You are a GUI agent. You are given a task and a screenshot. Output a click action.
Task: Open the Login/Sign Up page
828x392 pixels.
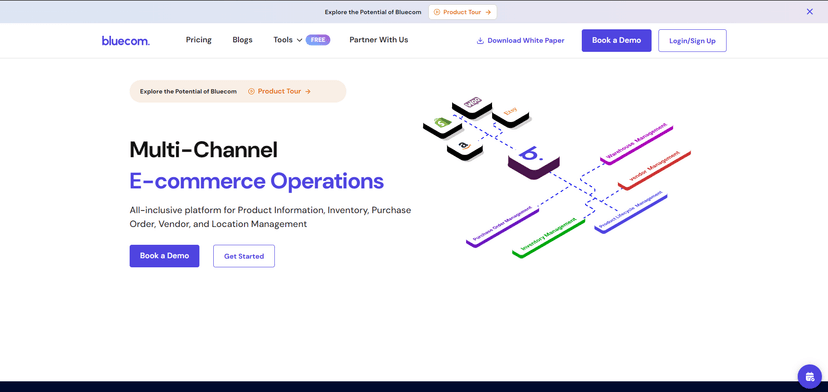(692, 41)
